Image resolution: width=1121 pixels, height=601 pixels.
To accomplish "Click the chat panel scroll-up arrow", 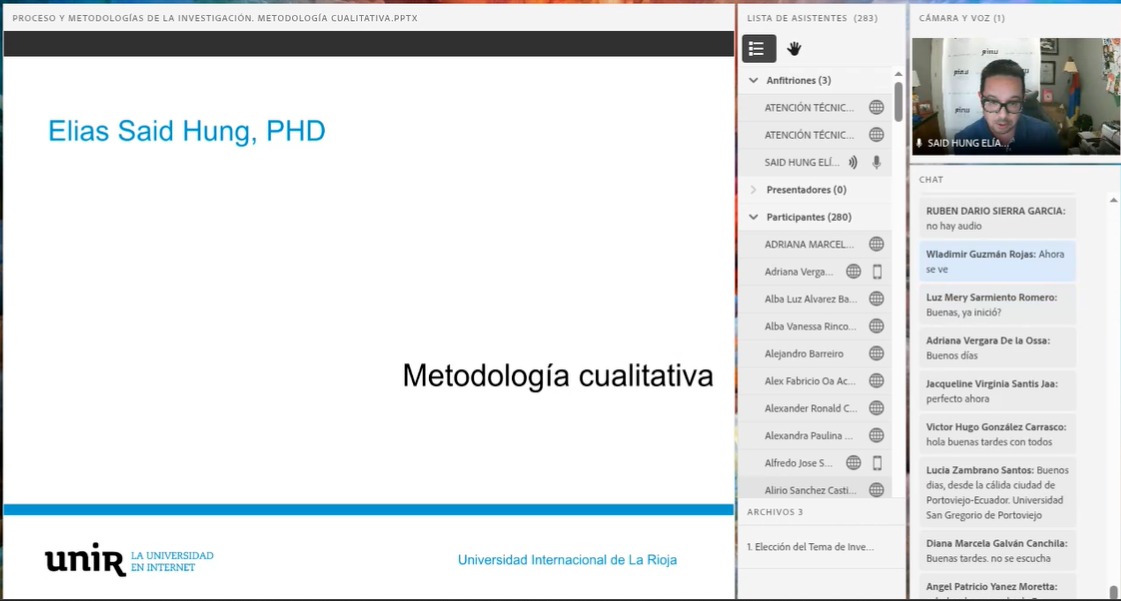I will [x=1114, y=200].
